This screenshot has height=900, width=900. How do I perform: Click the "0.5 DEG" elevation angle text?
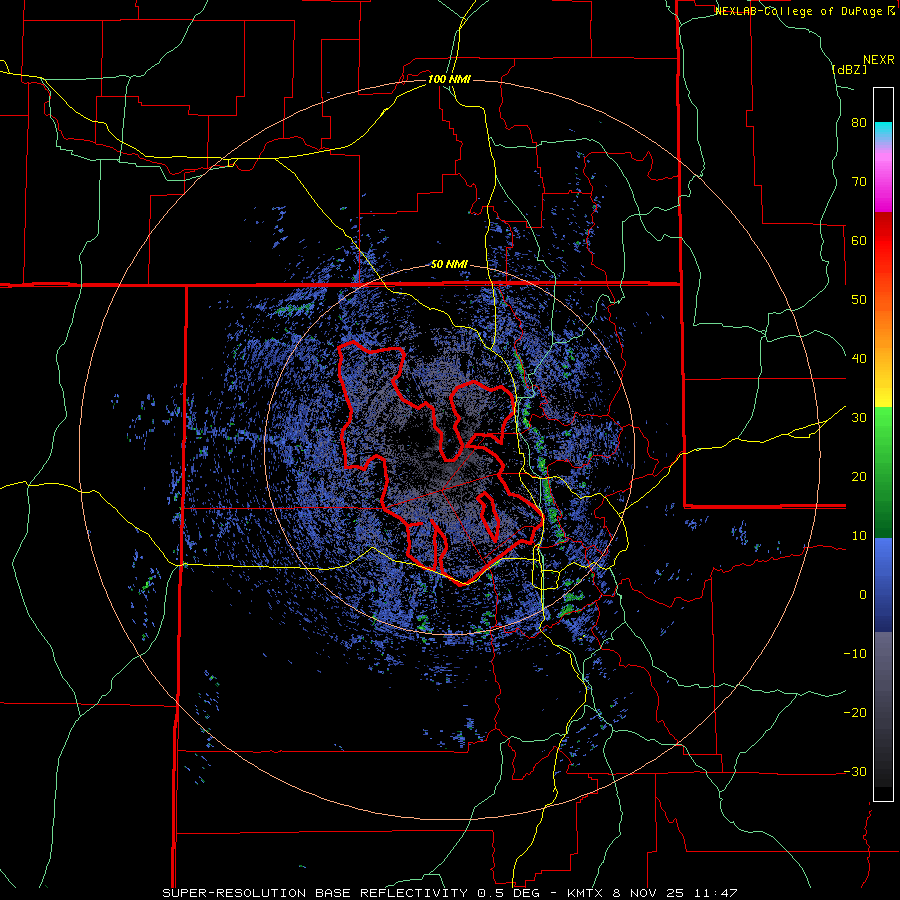[x=509, y=893]
